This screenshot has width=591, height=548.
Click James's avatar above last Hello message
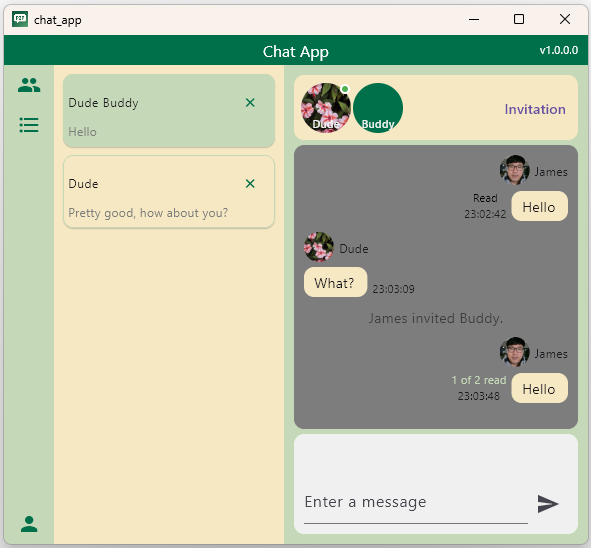514,352
